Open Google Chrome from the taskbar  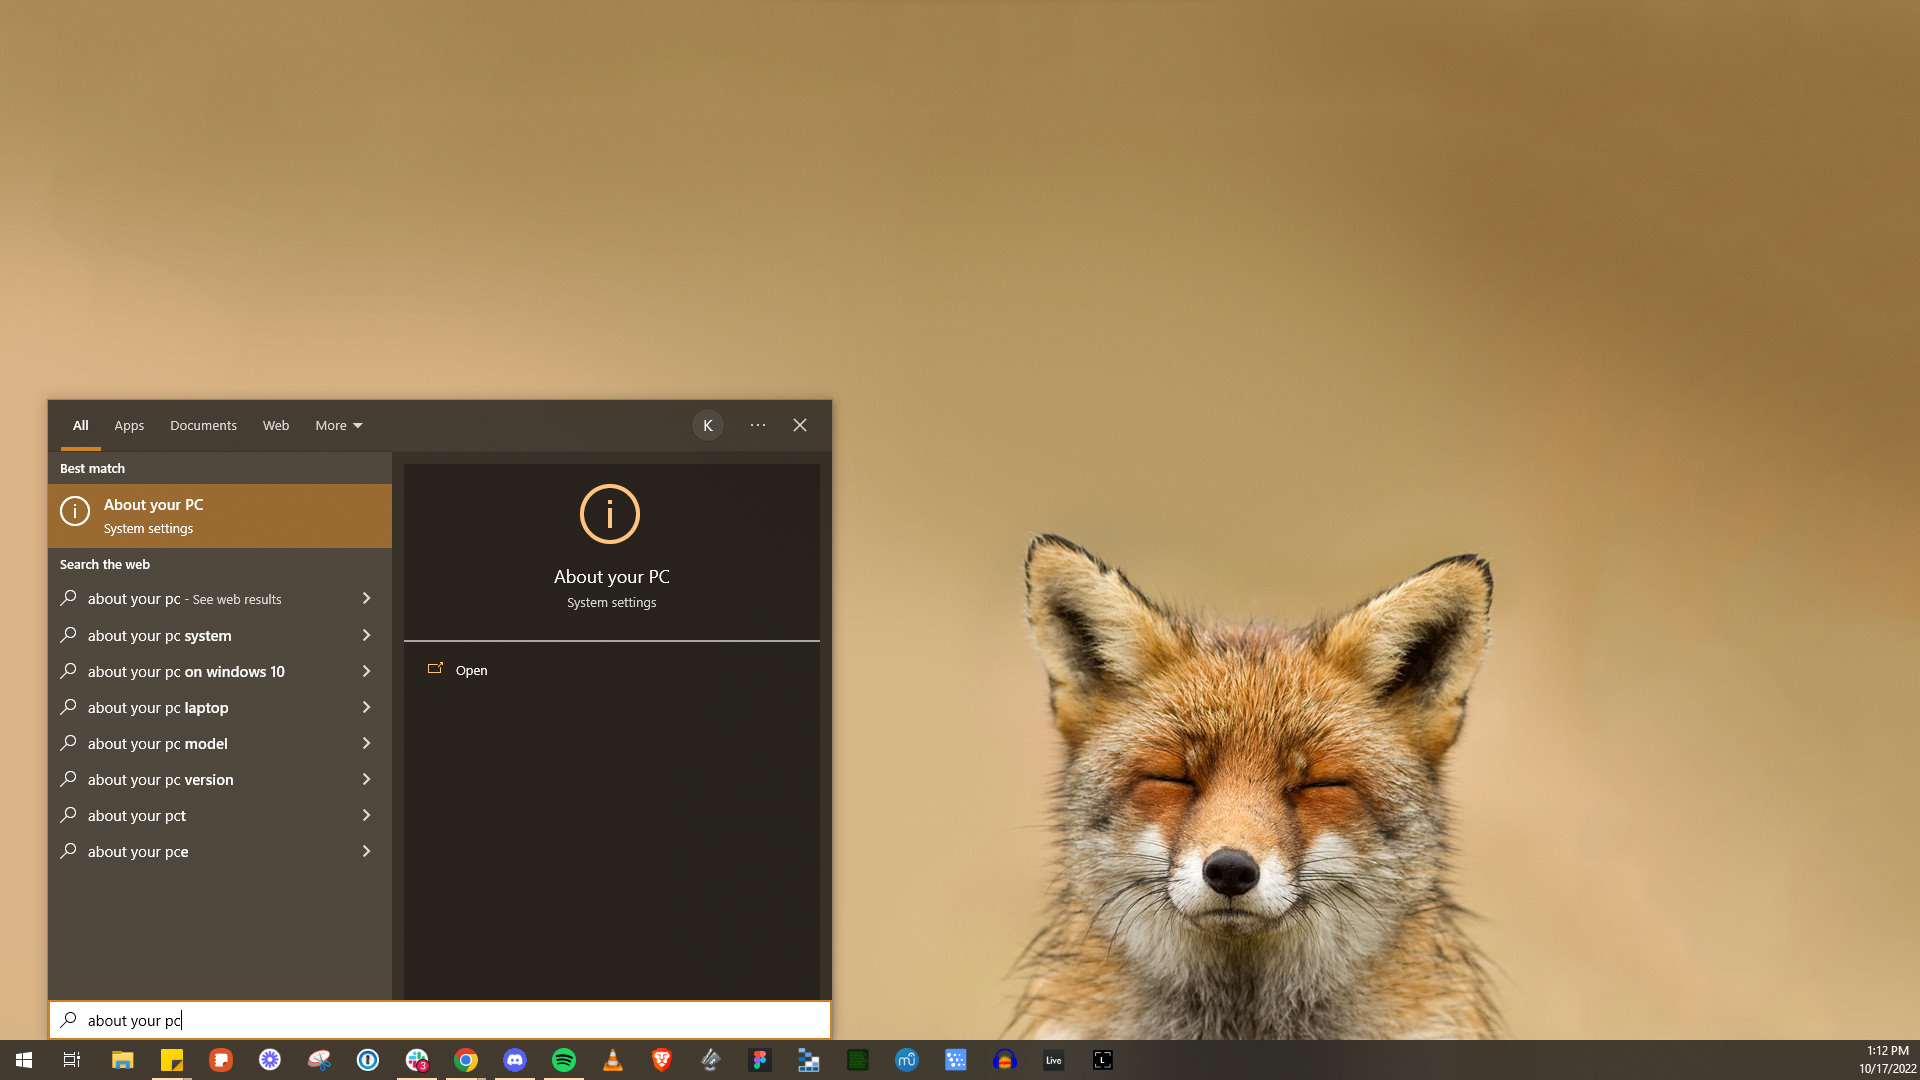tap(466, 1060)
